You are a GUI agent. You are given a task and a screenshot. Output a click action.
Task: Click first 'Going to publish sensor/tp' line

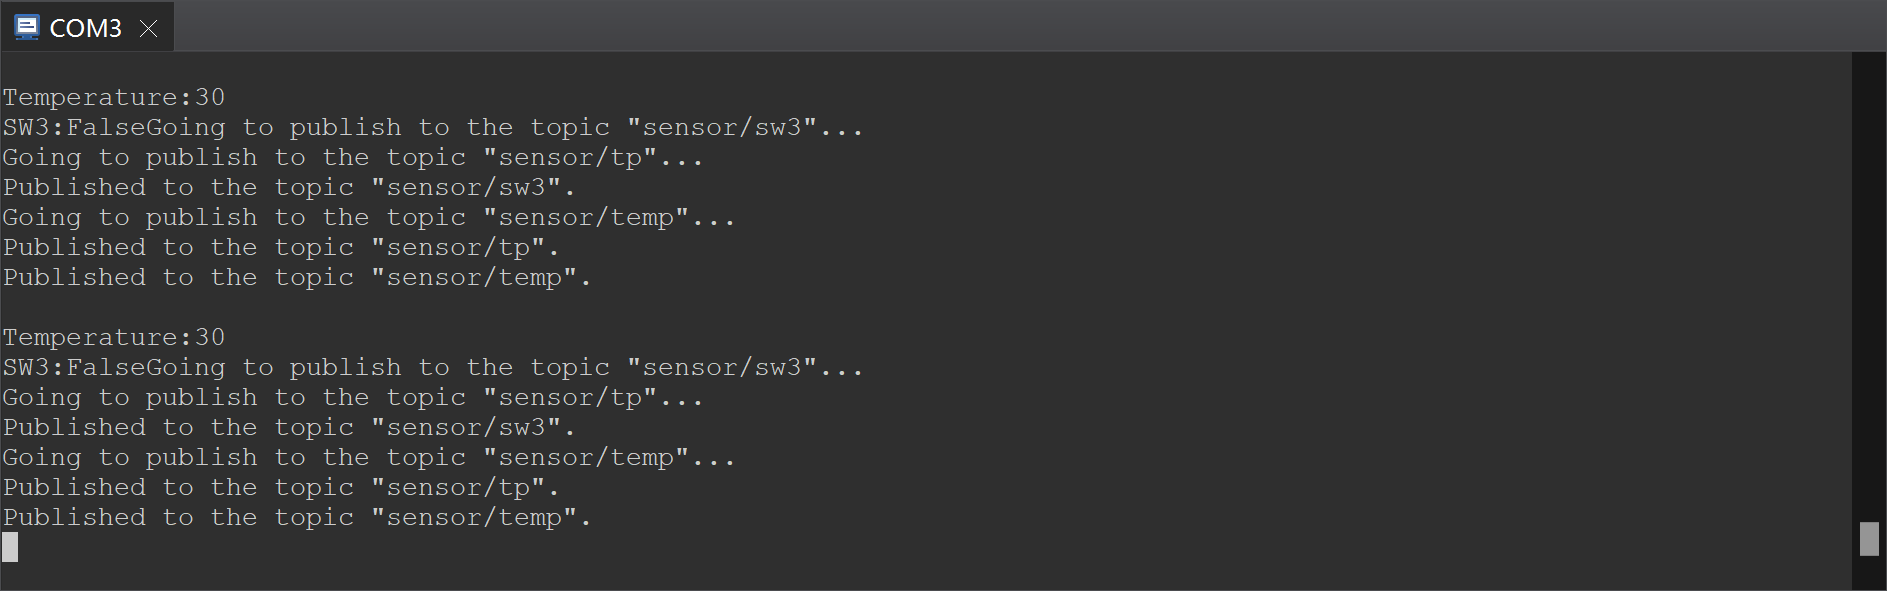pyautogui.click(x=353, y=157)
